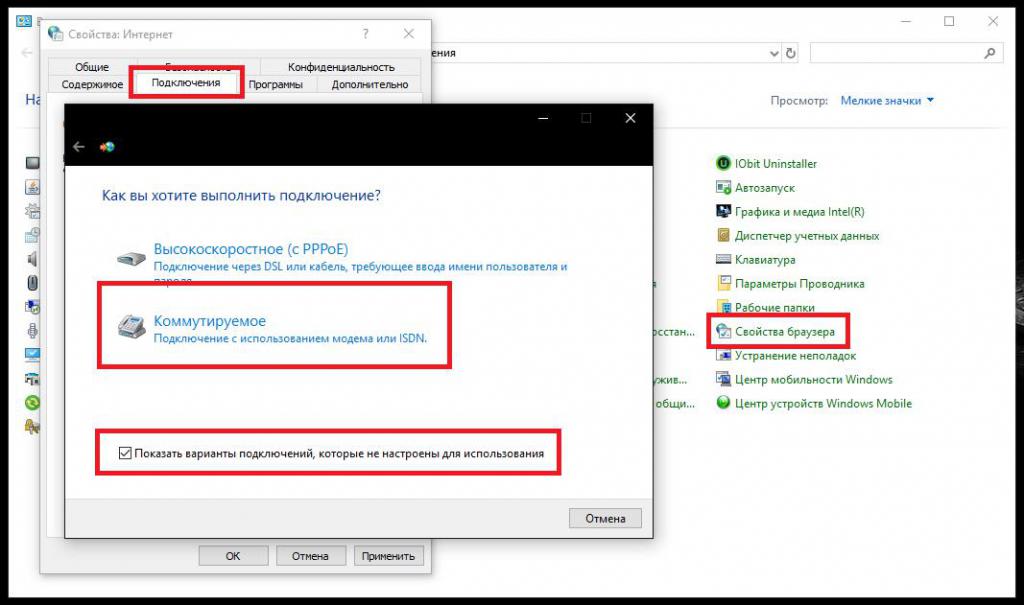
Task: Open the Control Panel address bar dropdown
Action: [x=774, y=54]
